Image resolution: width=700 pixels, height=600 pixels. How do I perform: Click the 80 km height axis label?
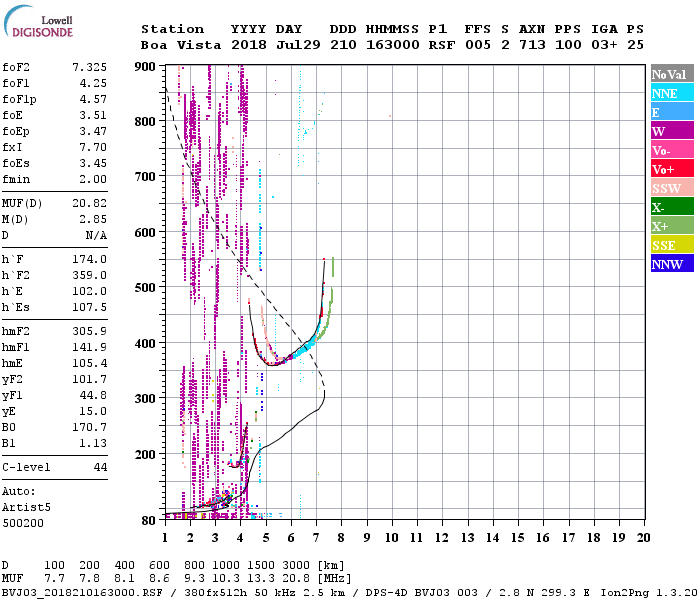(148, 521)
